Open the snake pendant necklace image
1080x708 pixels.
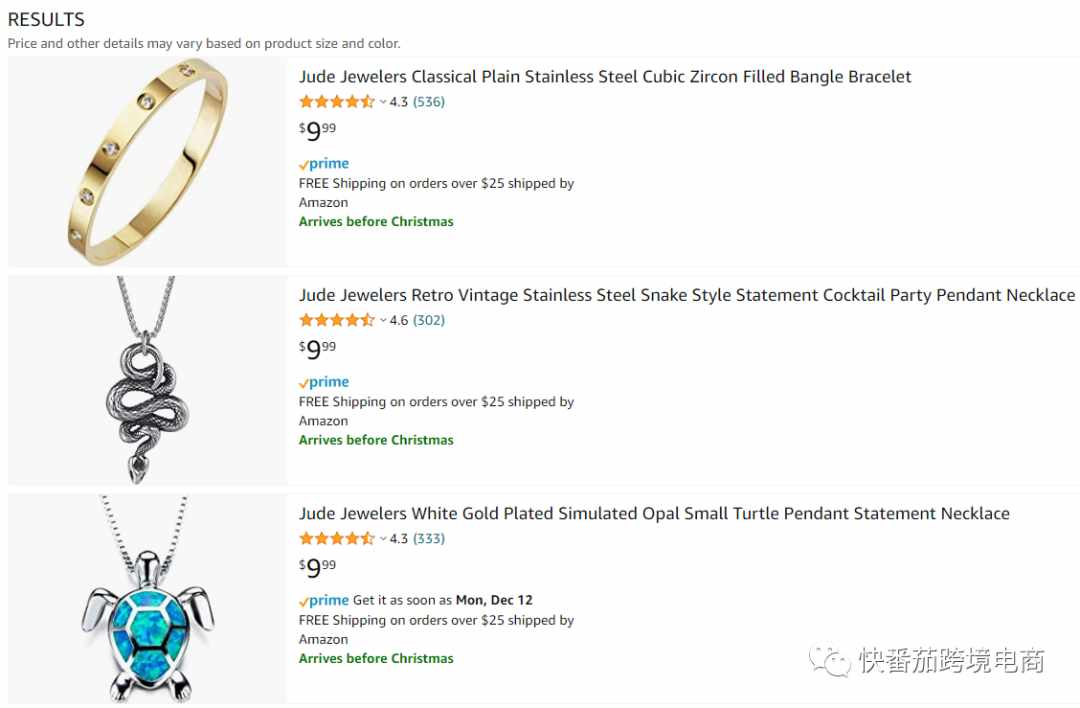click(x=147, y=380)
